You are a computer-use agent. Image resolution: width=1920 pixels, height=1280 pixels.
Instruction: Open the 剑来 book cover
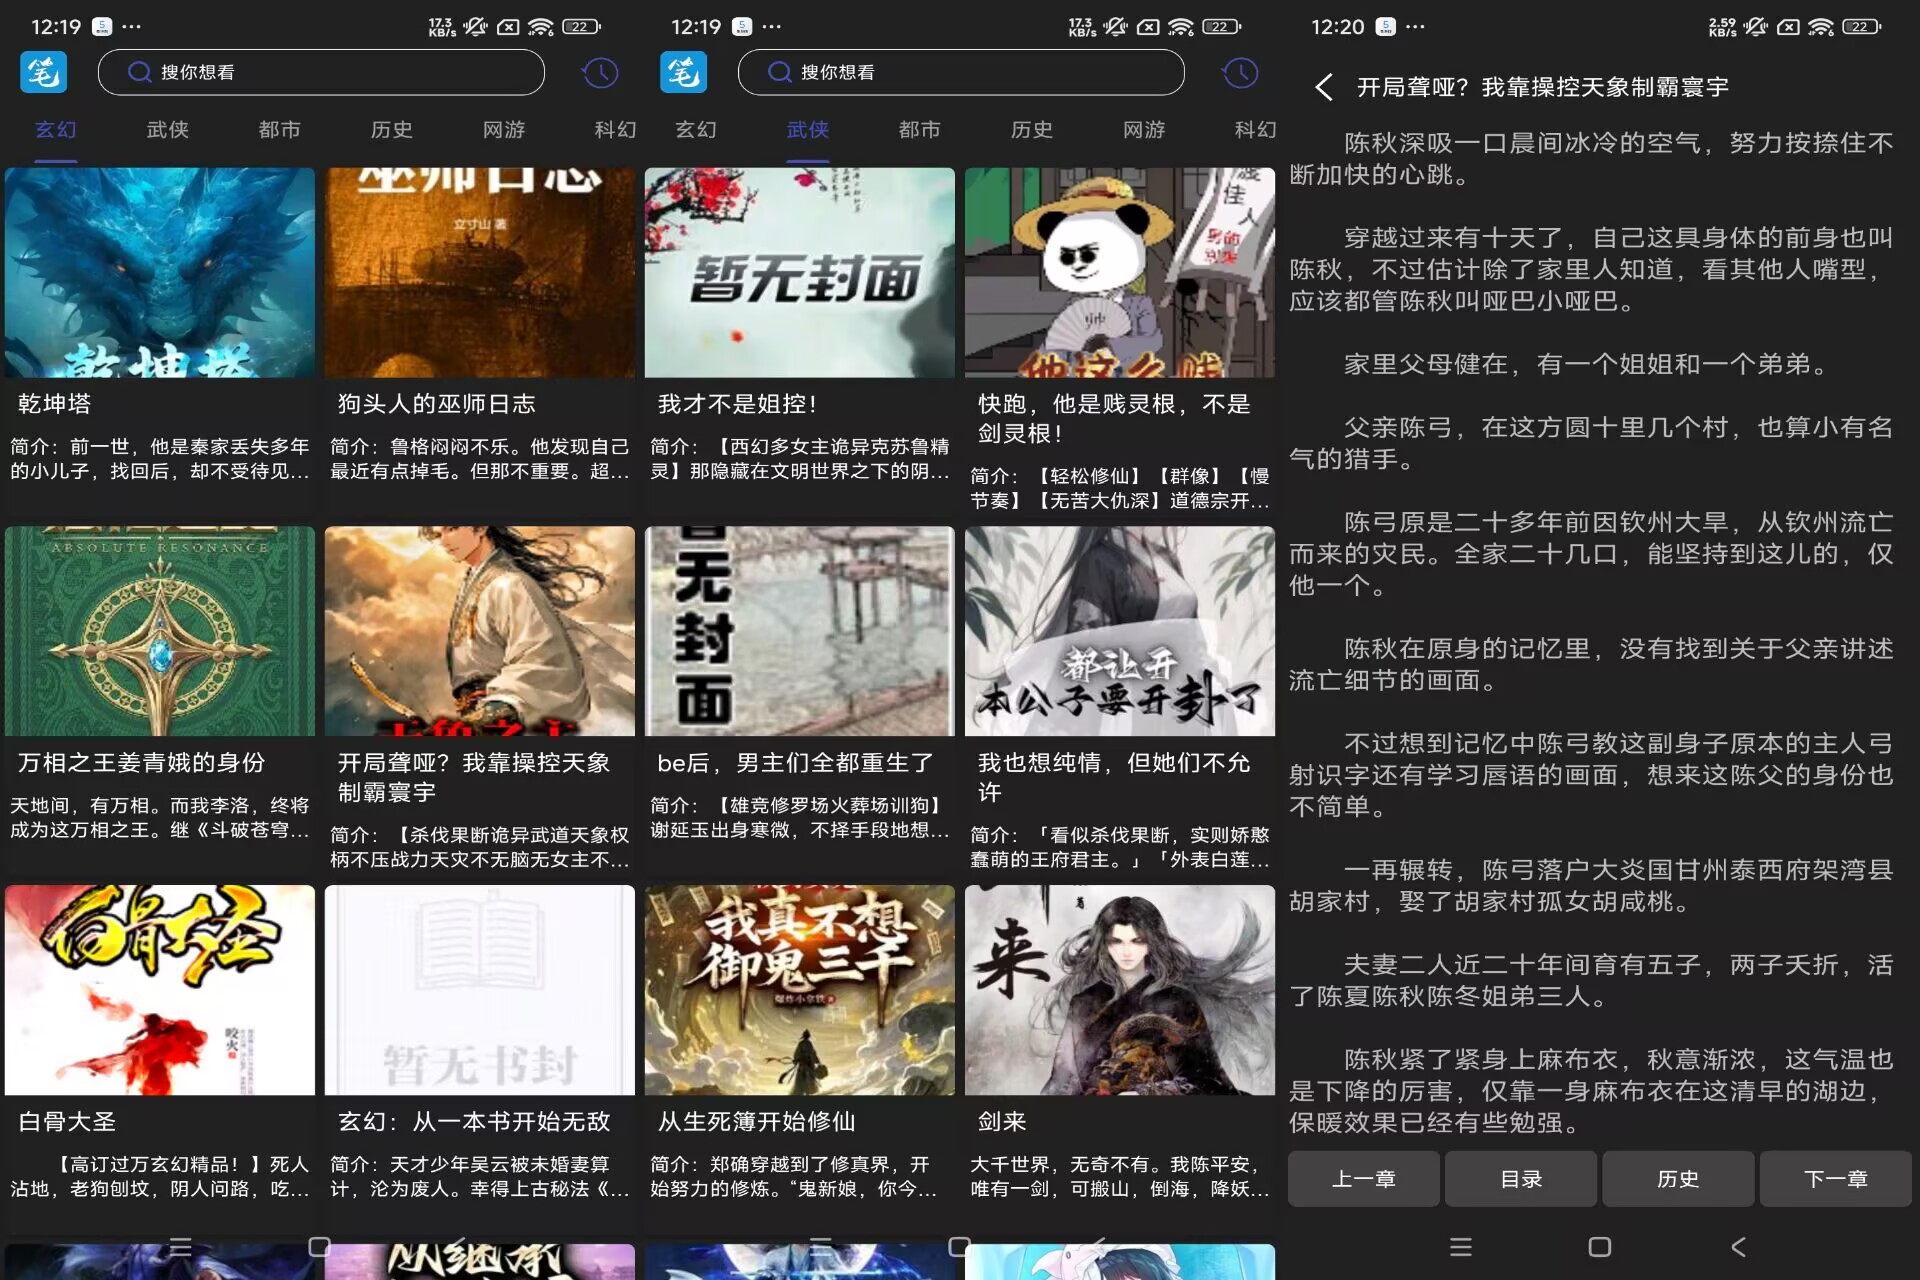tap(1119, 990)
